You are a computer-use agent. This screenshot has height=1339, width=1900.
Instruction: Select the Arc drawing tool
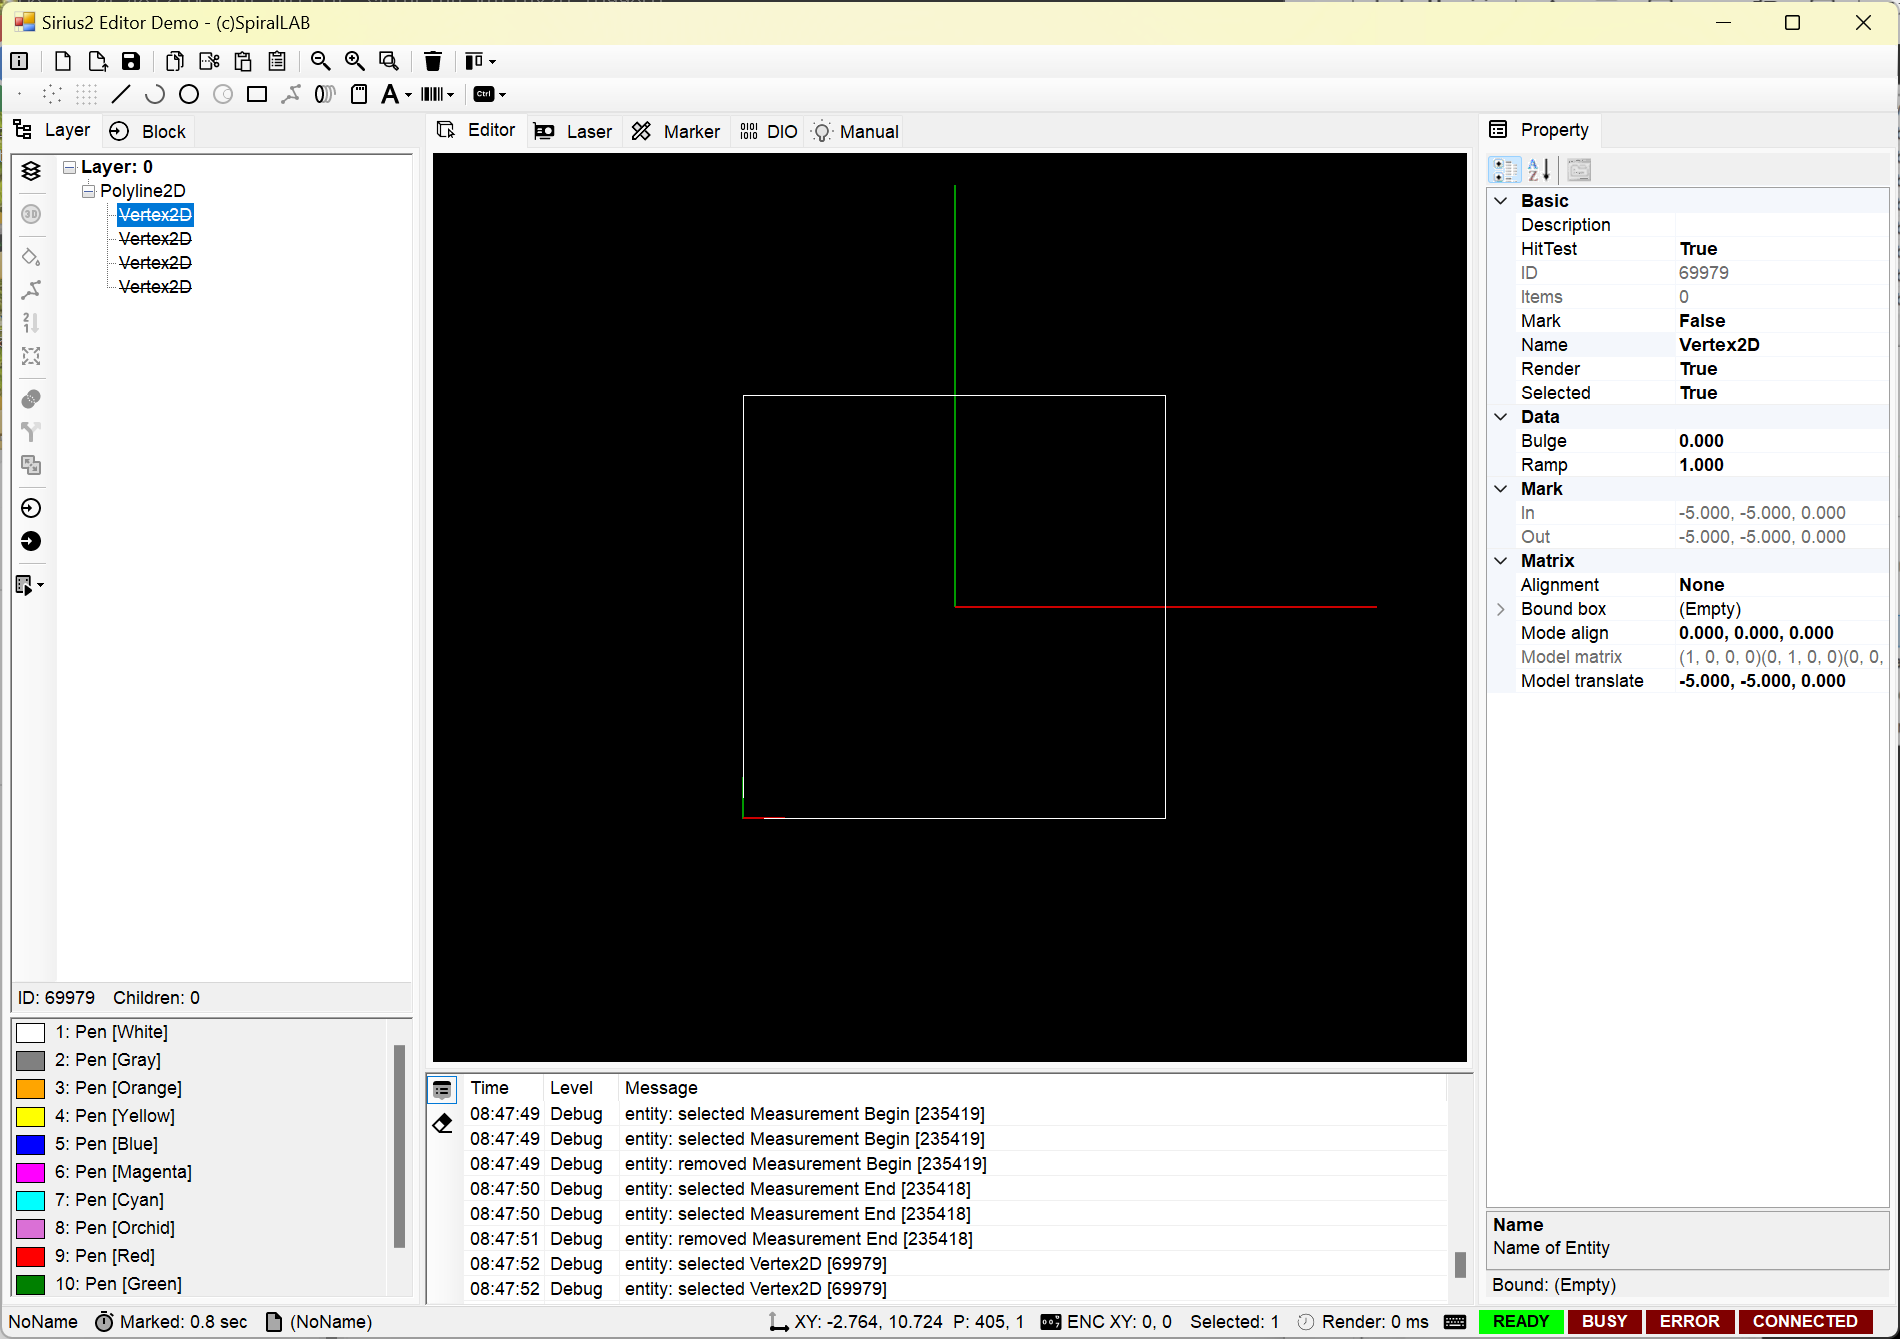click(x=155, y=94)
